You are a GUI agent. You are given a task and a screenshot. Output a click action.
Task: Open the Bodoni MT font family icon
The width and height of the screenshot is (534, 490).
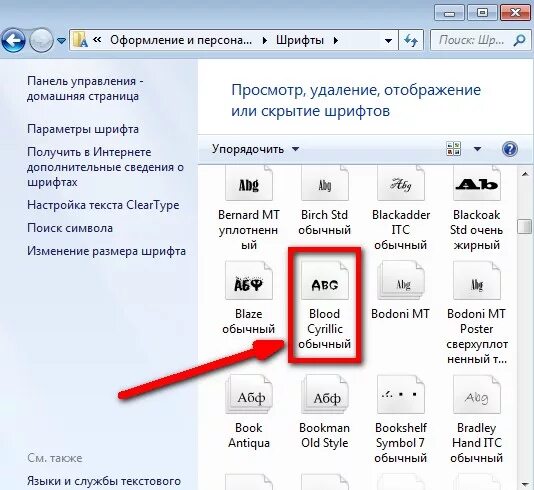400,281
